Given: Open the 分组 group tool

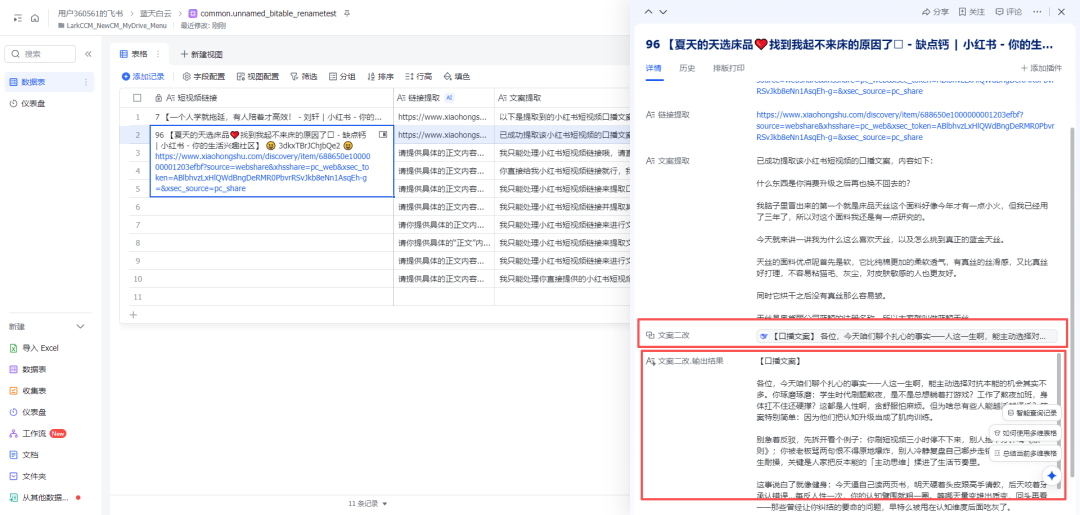Looking at the screenshot, I should pyautogui.click(x=342, y=76).
